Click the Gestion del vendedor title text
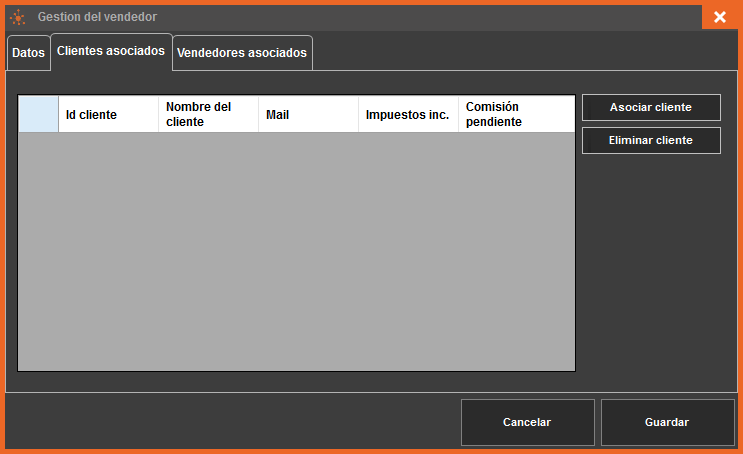The width and height of the screenshot is (743, 454). pyautogui.click(x=97, y=17)
